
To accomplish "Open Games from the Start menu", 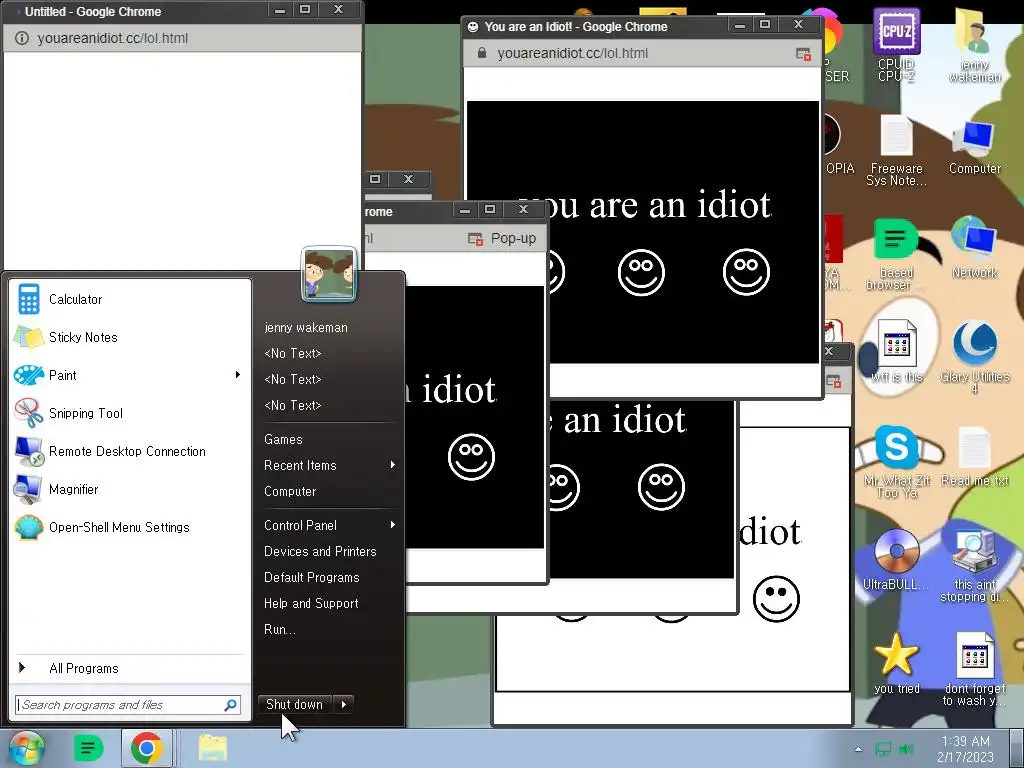I will pos(283,439).
